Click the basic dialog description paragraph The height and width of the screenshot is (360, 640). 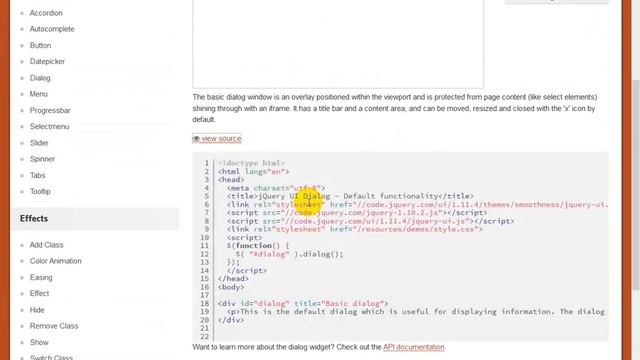395,108
